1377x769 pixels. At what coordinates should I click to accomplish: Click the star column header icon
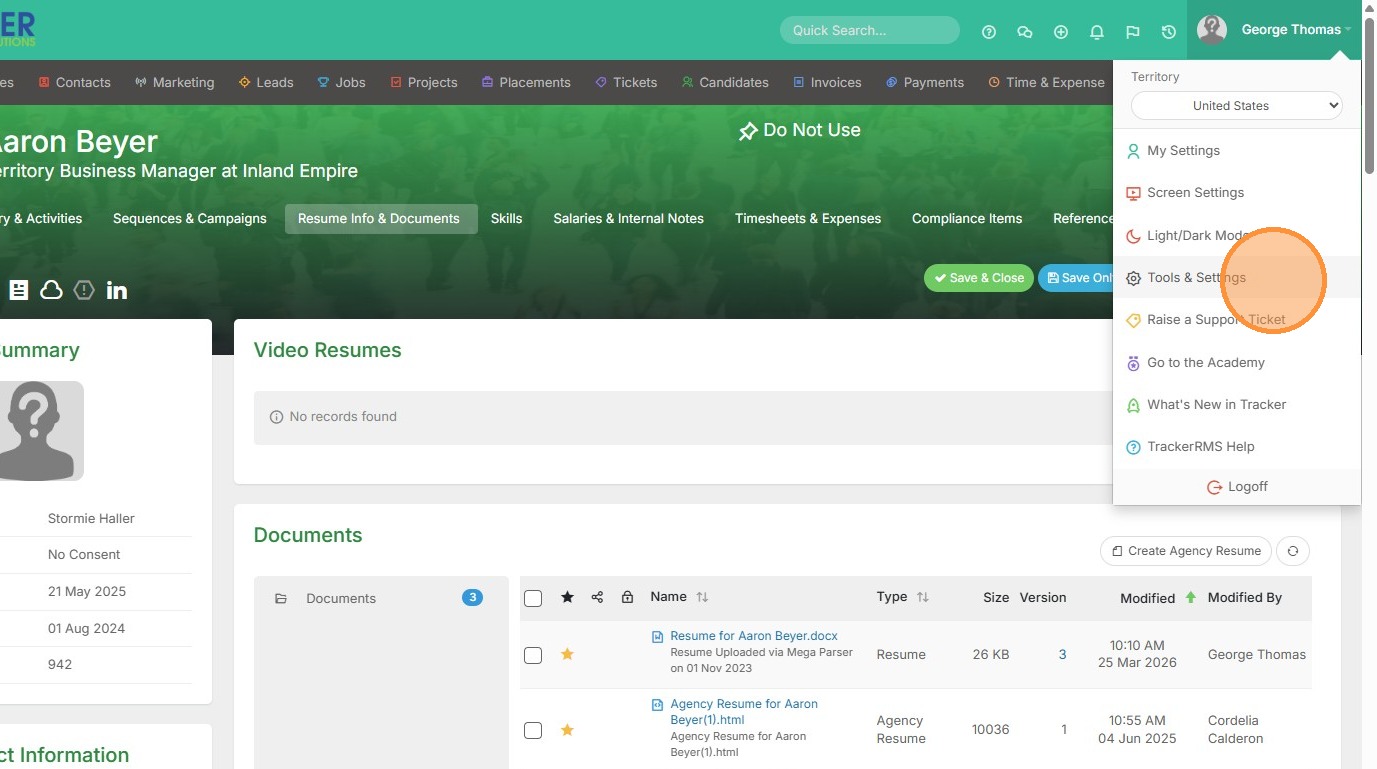point(567,597)
